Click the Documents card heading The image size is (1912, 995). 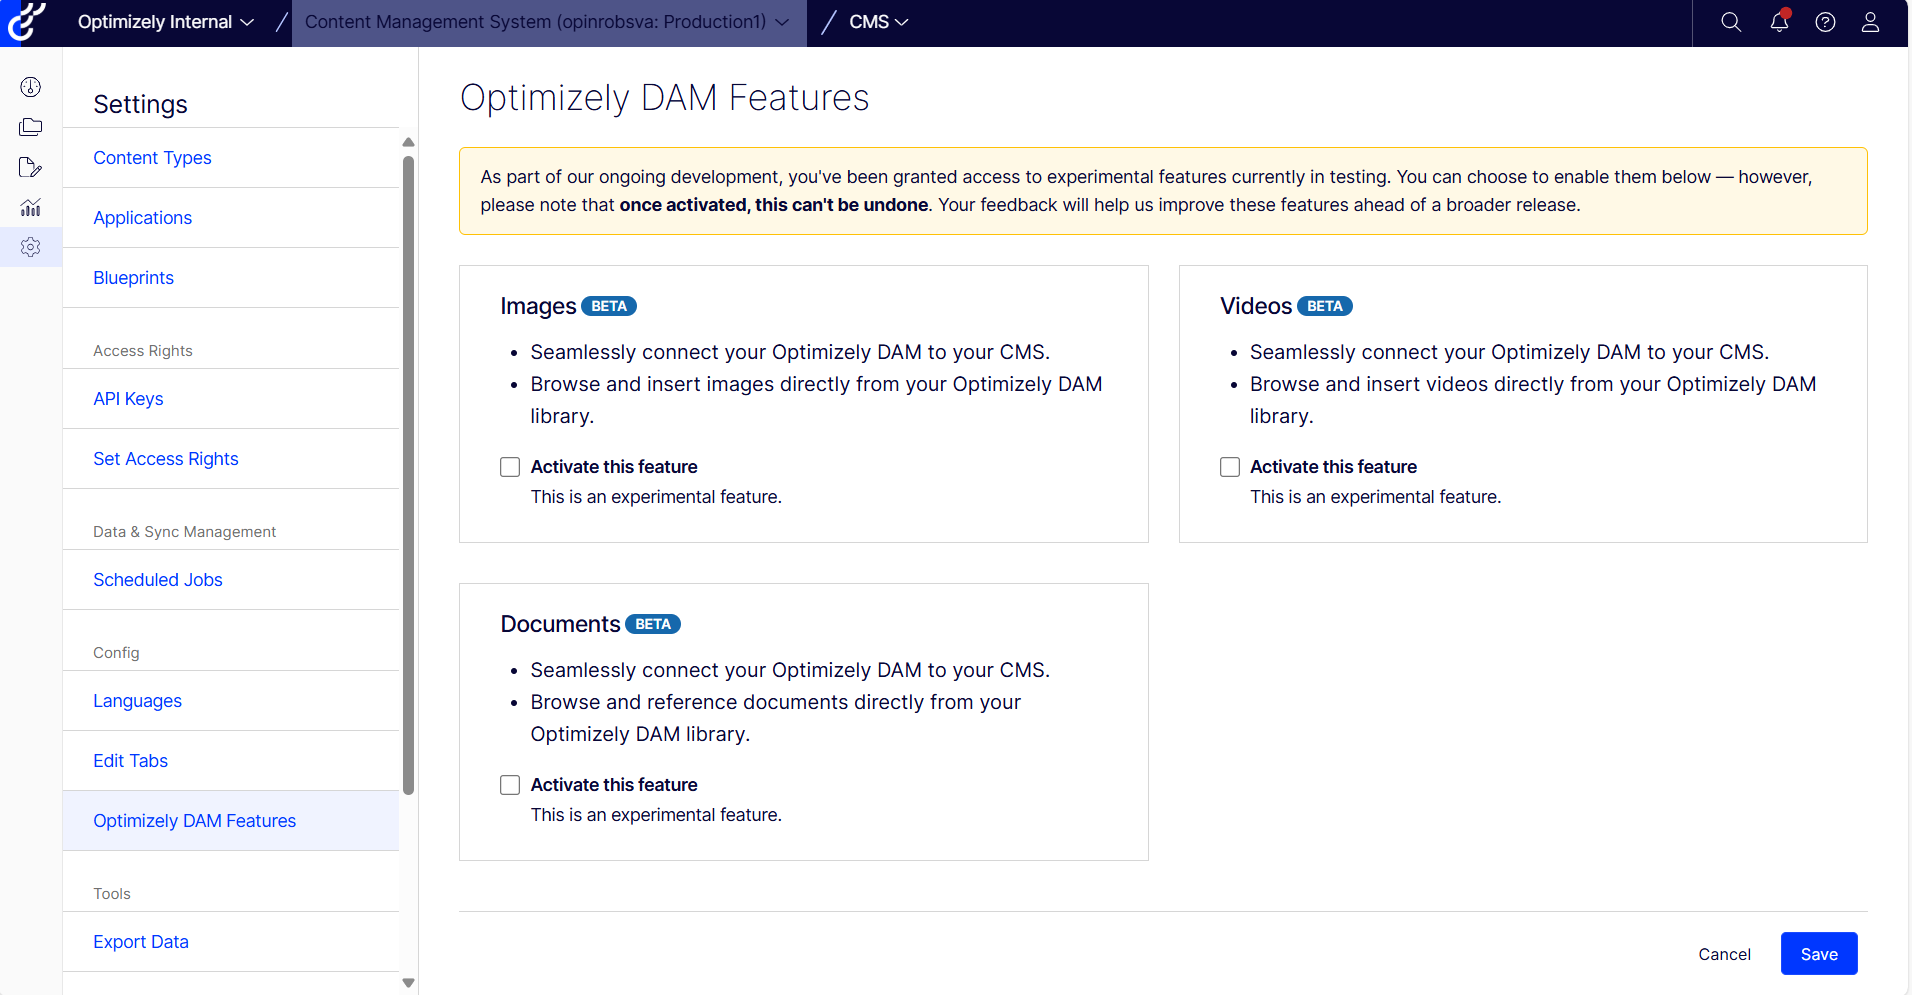(560, 624)
